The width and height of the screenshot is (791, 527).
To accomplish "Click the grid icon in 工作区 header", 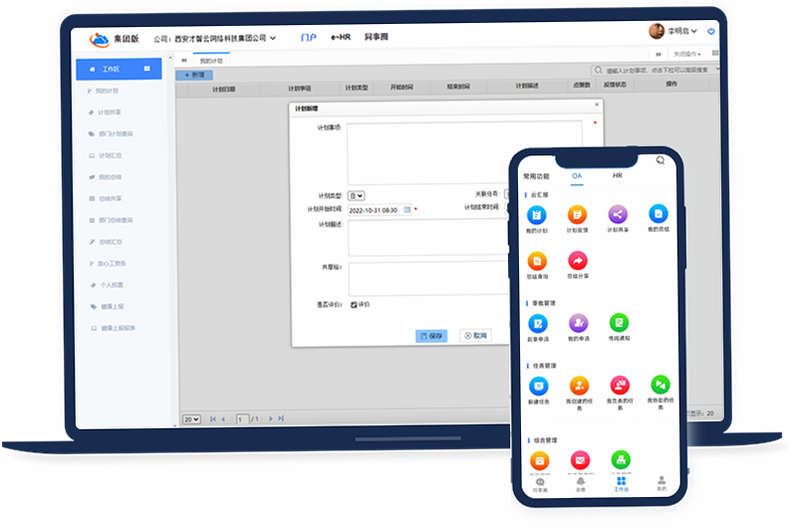I will point(147,69).
